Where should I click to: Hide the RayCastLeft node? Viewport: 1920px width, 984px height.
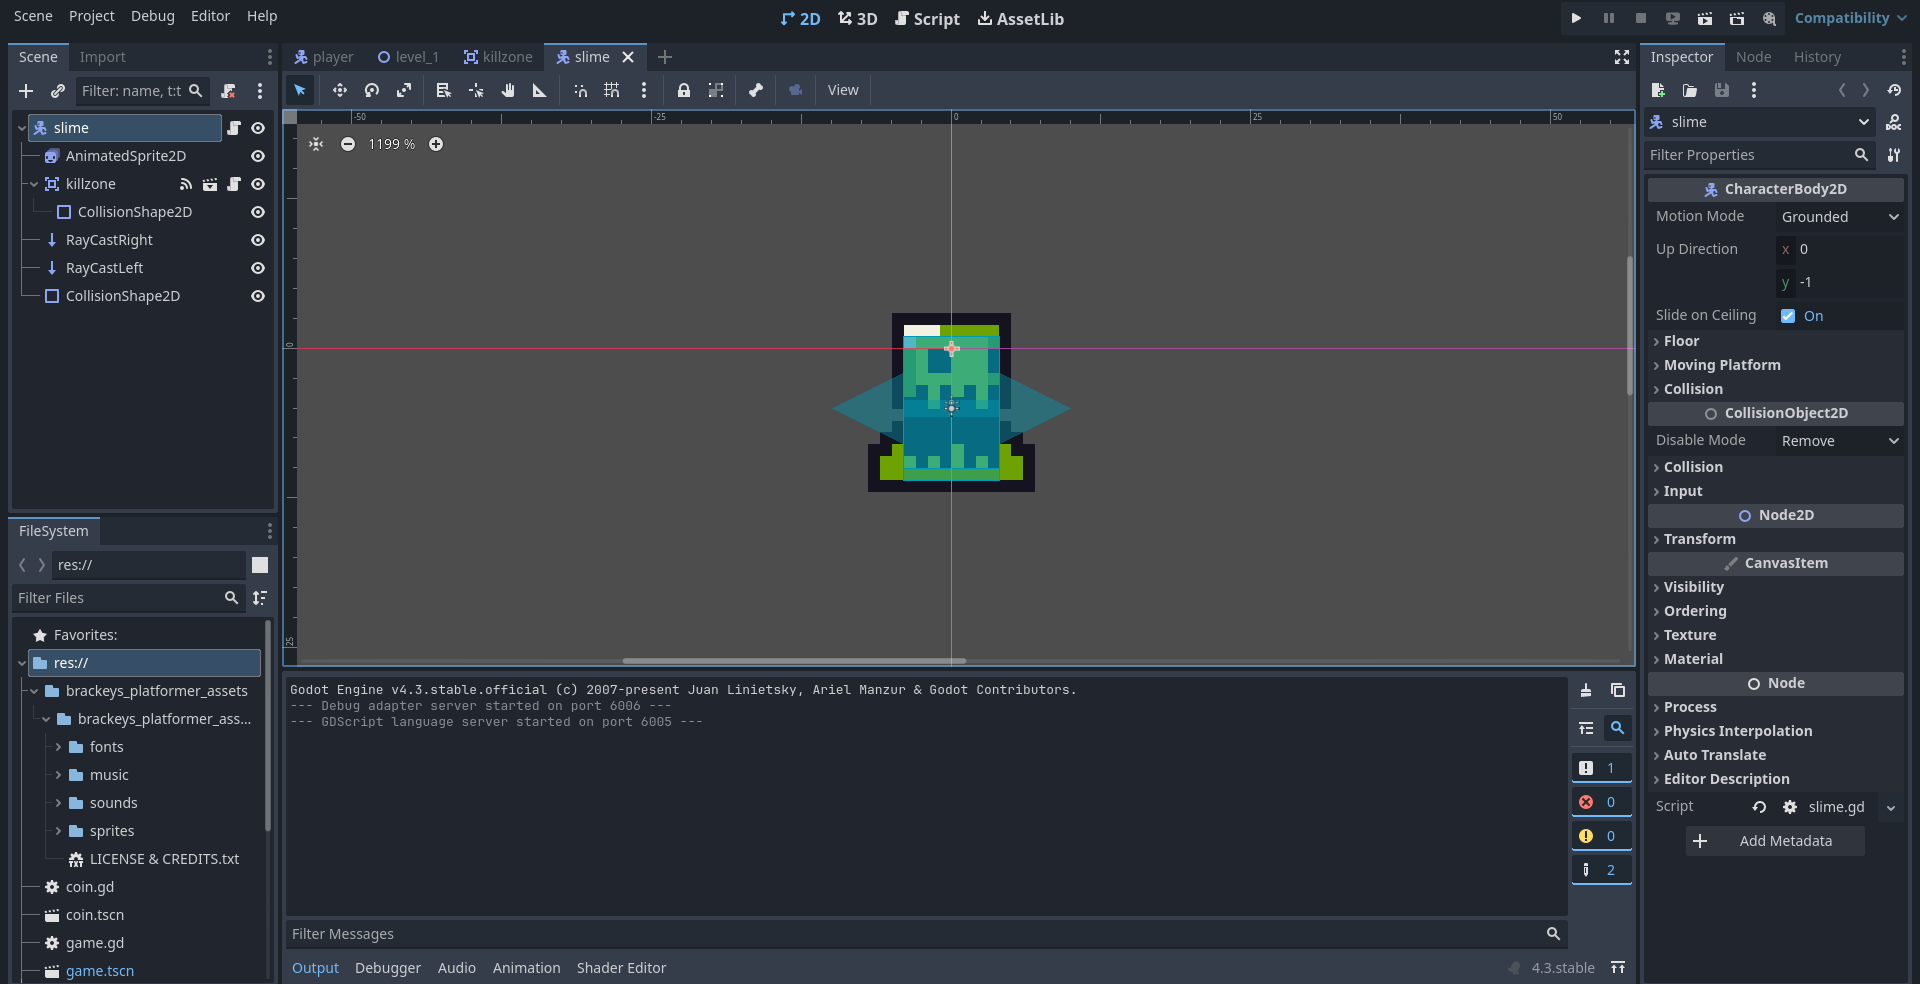click(x=258, y=268)
